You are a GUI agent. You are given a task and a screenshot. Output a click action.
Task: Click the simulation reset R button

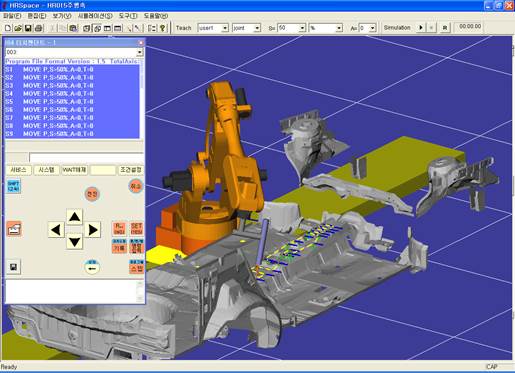[x=444, y=28]
